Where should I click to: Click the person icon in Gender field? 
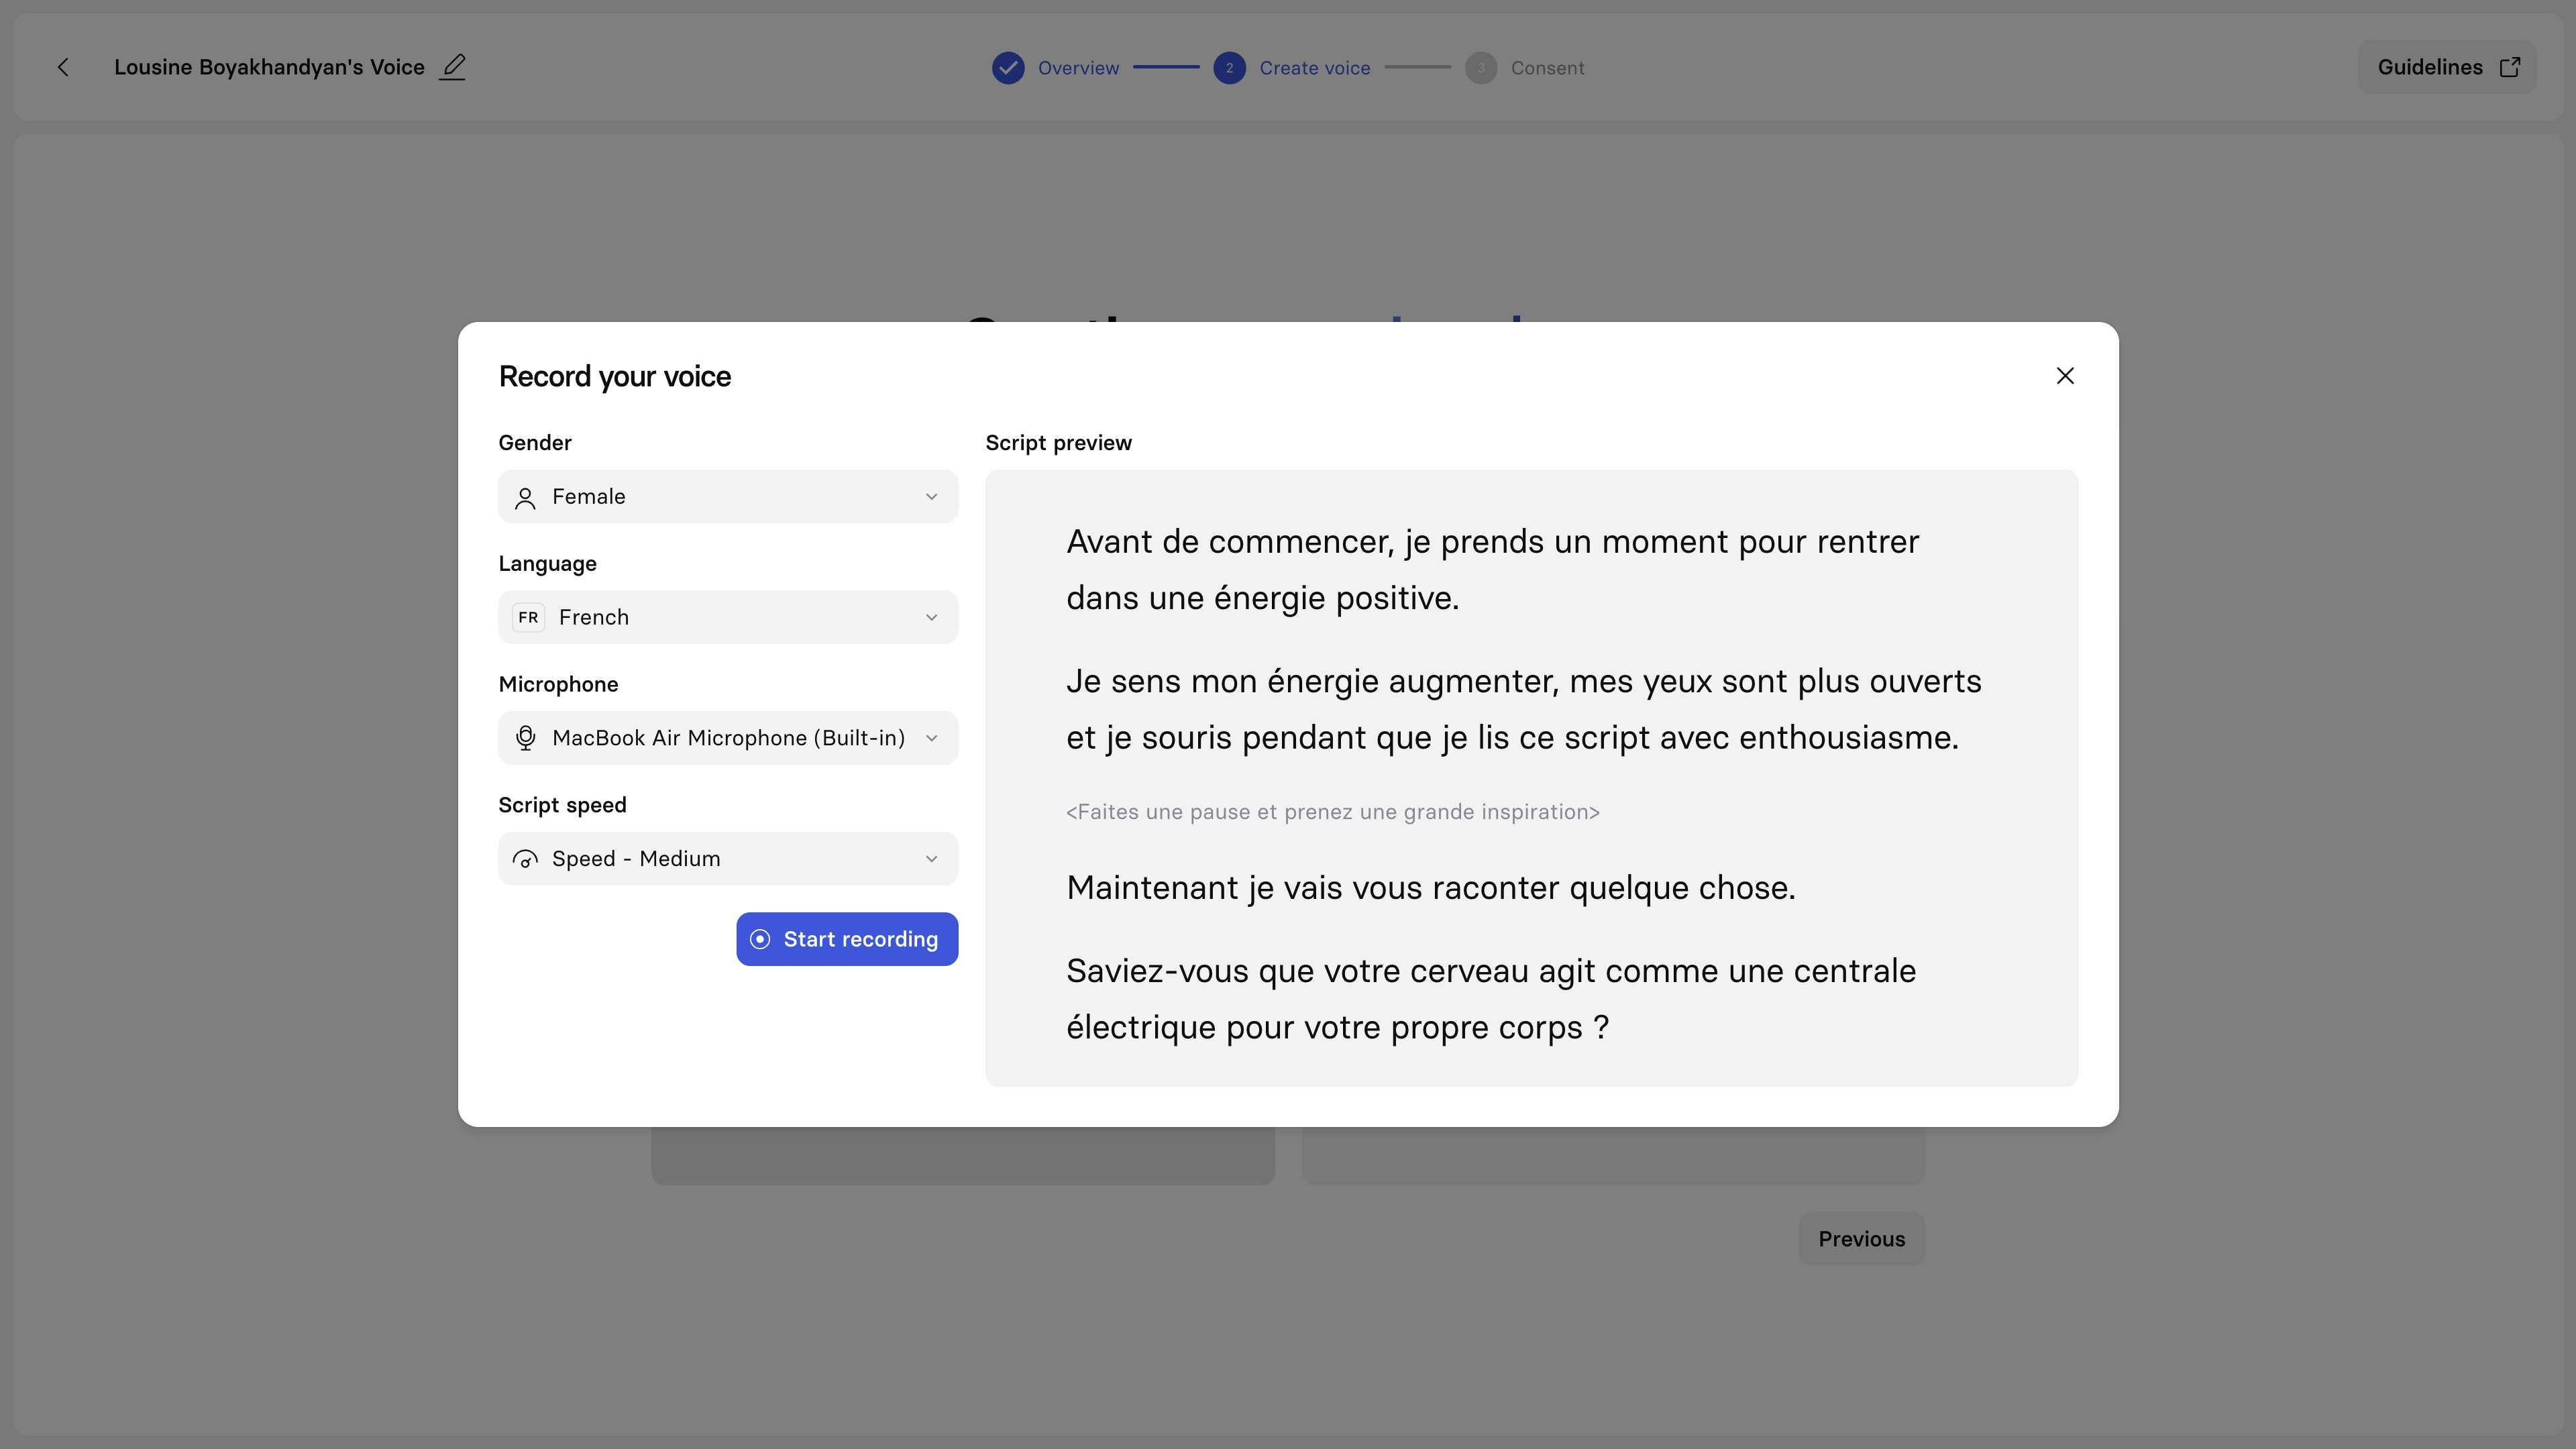525,497
